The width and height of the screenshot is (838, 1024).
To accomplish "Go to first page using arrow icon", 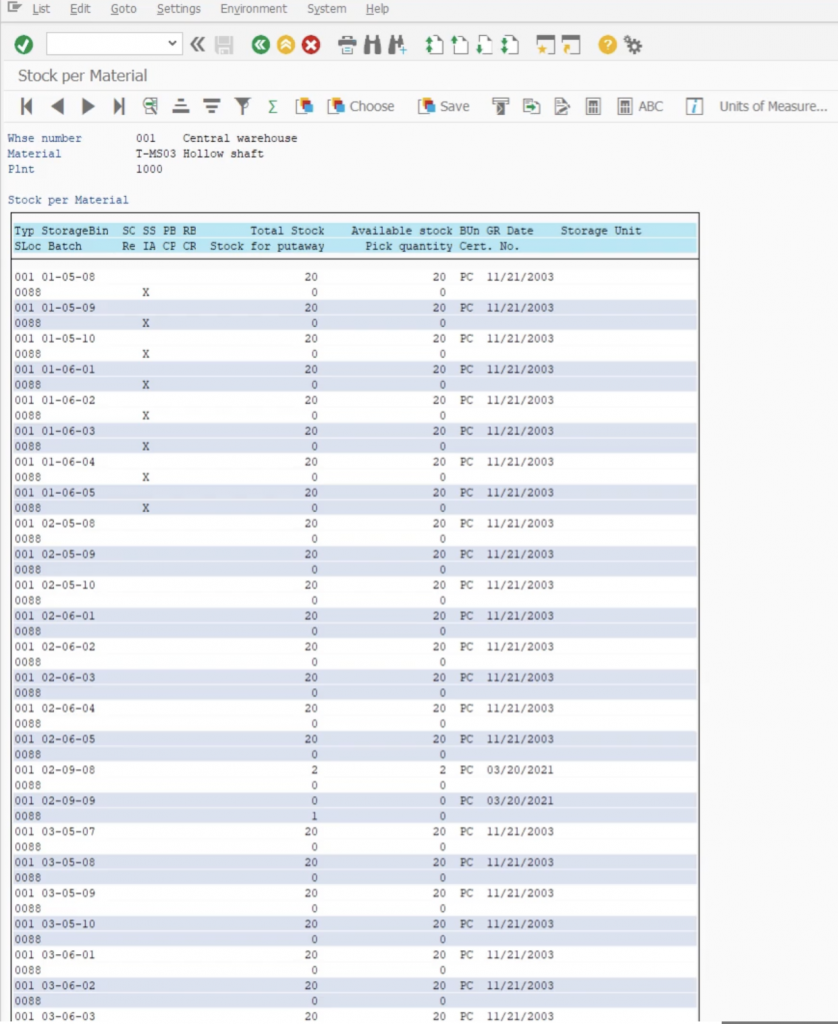I will click(x=27, y=106).
